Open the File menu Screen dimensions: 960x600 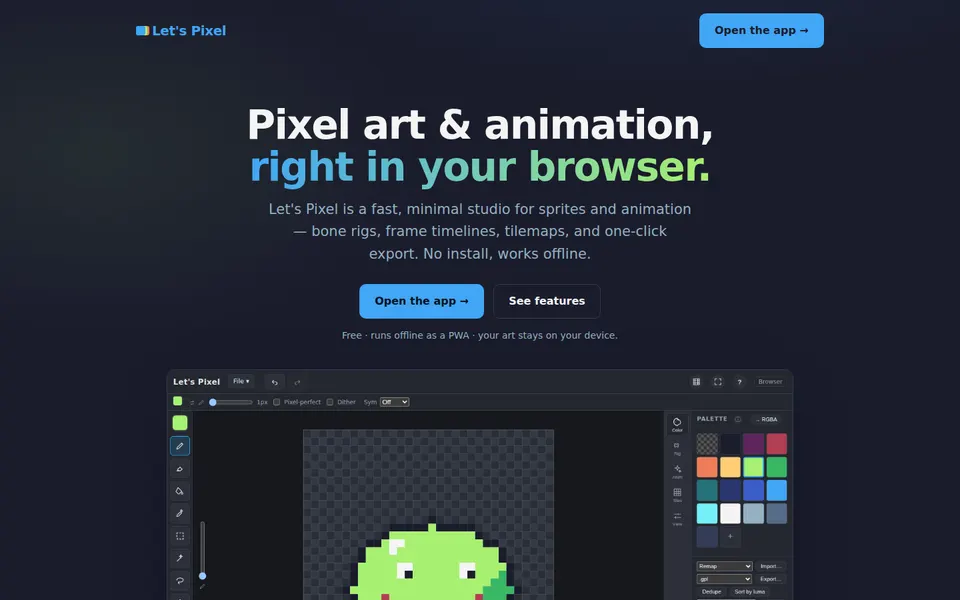(241, 381)
